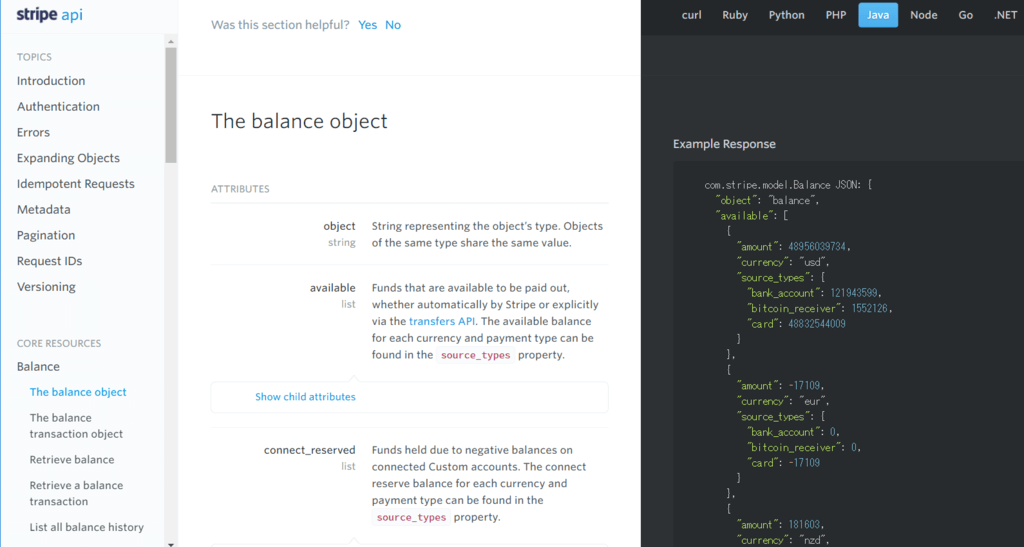Open Retrieve balance in the sidebar

click(x=72, y=460)
